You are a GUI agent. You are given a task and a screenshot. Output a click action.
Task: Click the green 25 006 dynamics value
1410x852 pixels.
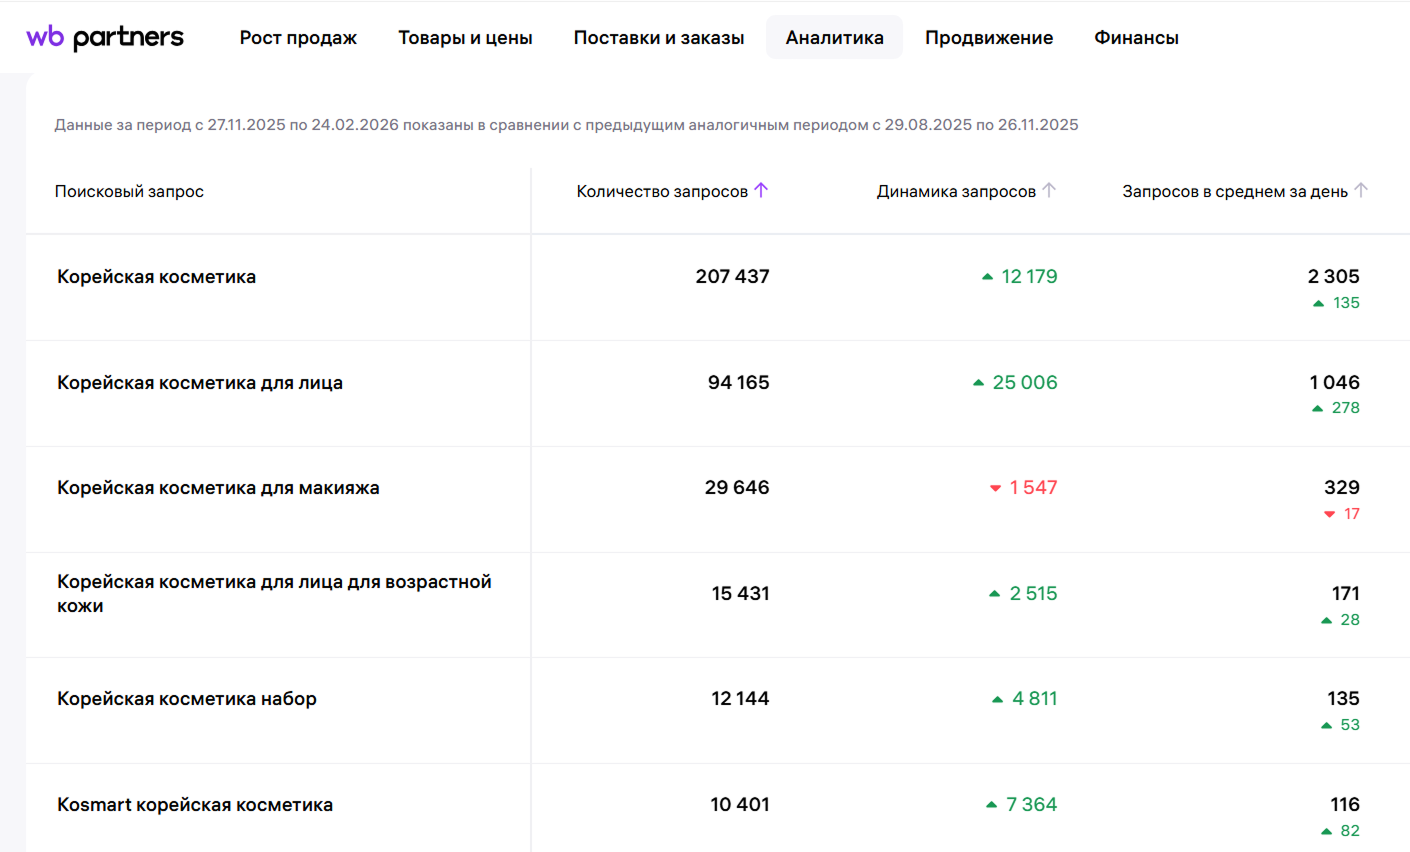(x=1024, y=383)
